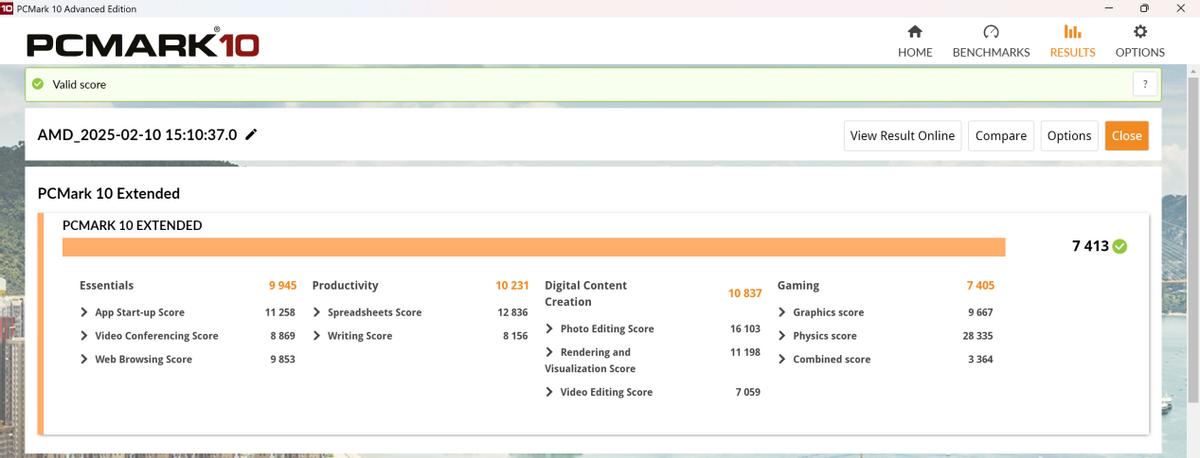Expand the Web Browsing Score row
Image resolution: width=1200 pixels, height=458 pixels.
[x=84, y=359]
